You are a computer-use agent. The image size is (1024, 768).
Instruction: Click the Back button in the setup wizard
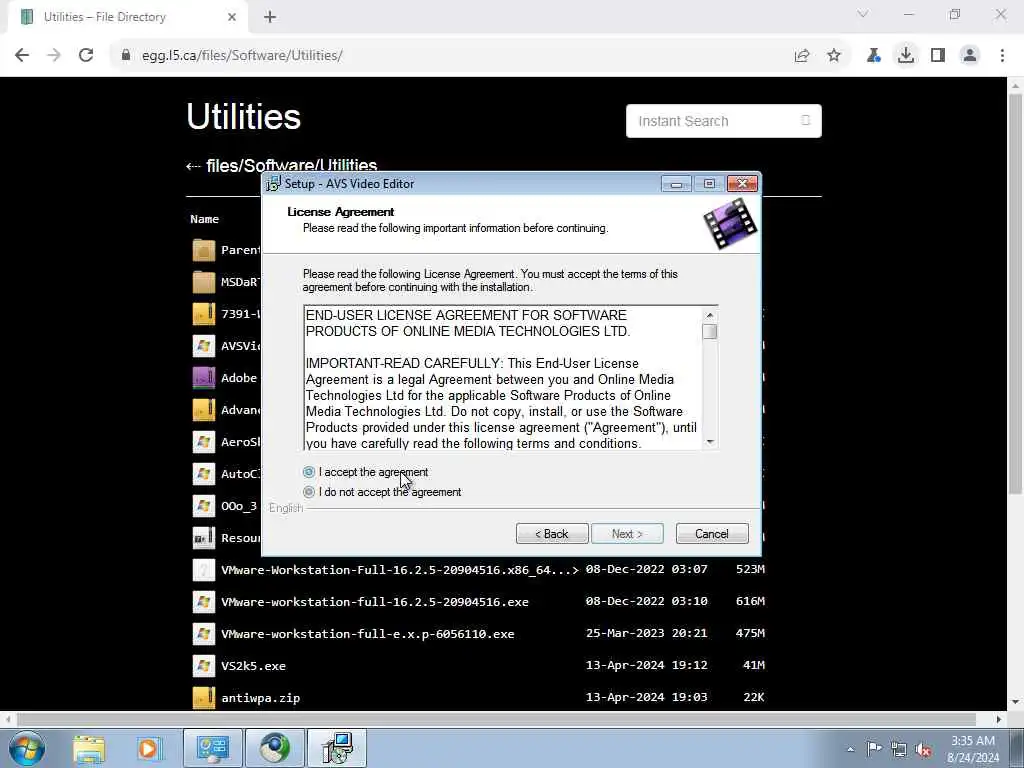(552, 534)
